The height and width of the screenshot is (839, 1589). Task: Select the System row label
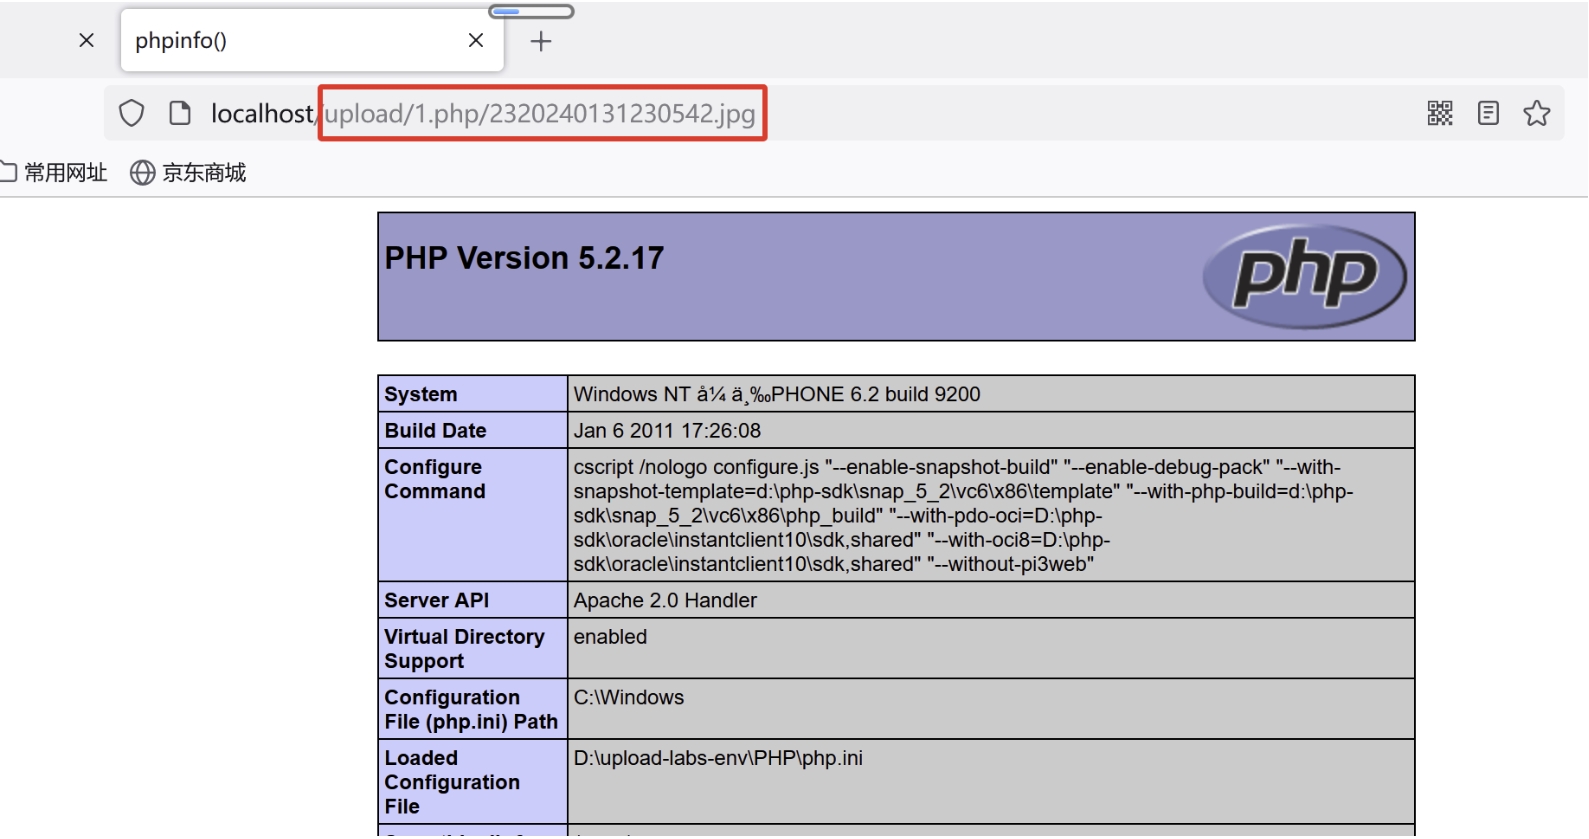click(x=421, y=394)
